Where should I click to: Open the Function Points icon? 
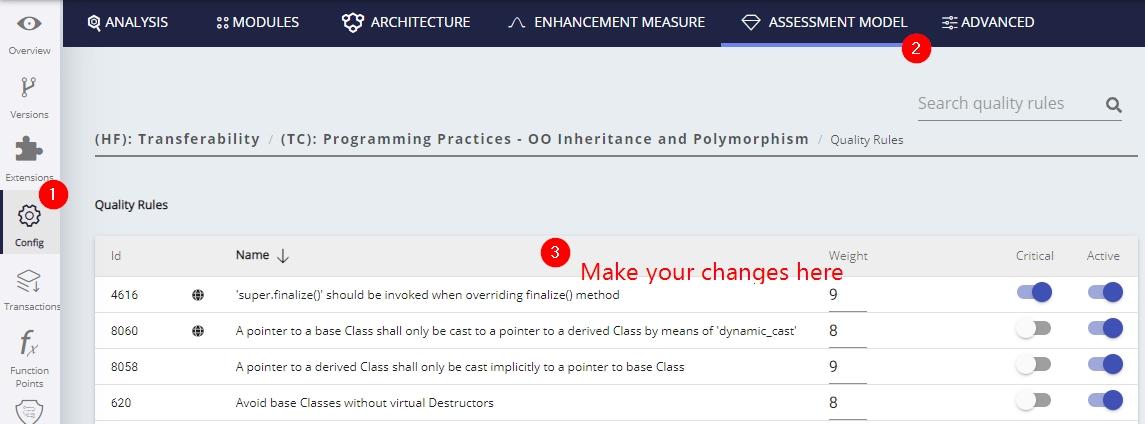pos(29,344)
